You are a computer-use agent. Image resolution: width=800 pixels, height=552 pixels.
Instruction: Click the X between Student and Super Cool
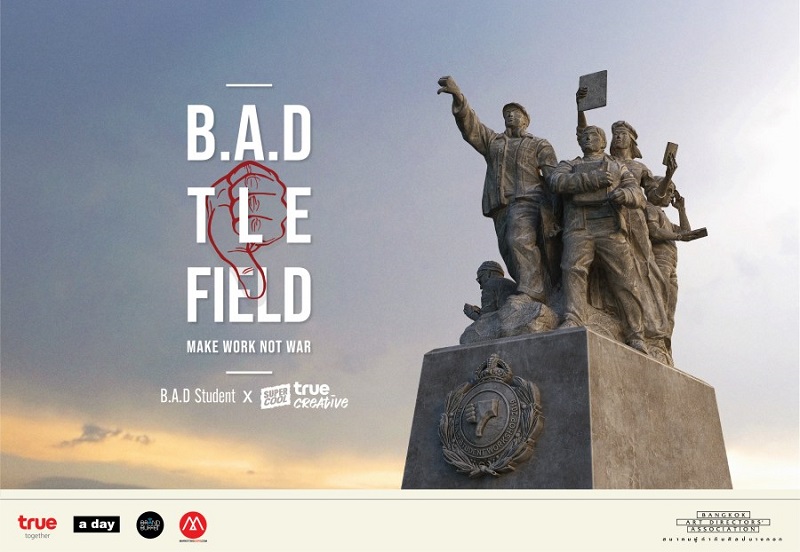click(248, 397)
